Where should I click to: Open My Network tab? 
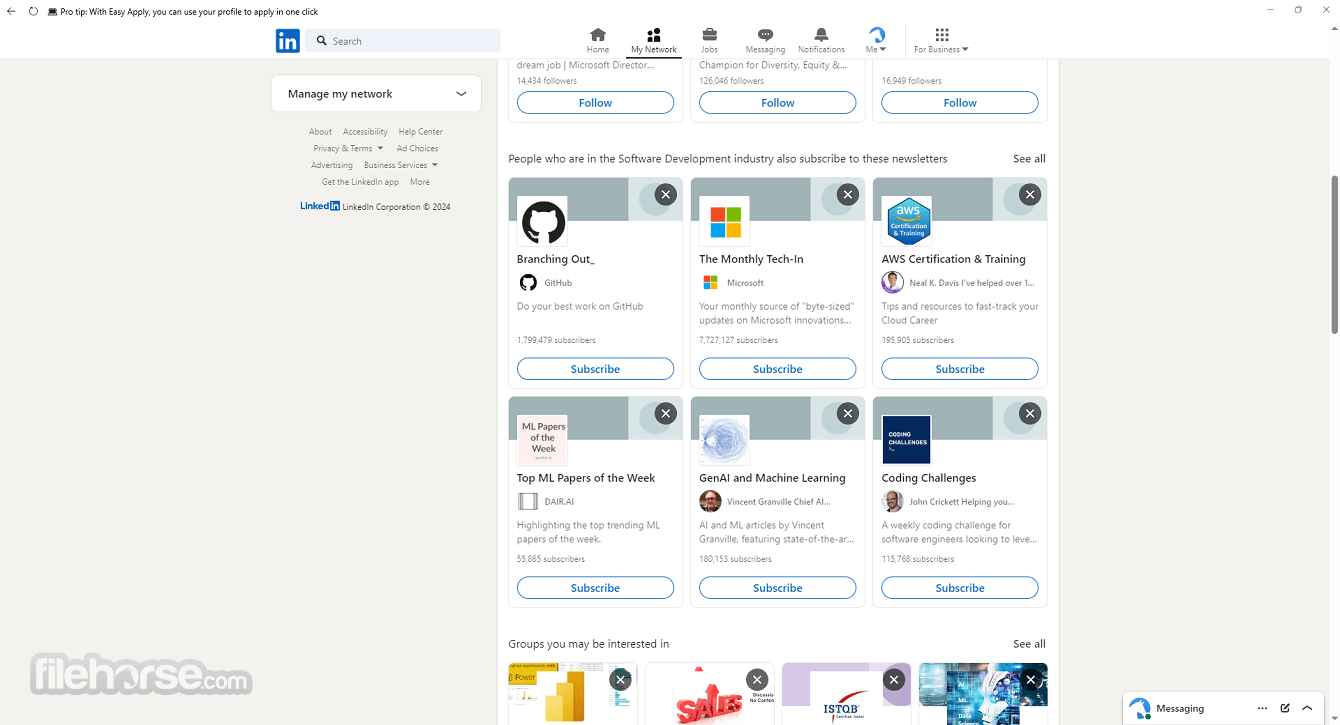point(654,41)
